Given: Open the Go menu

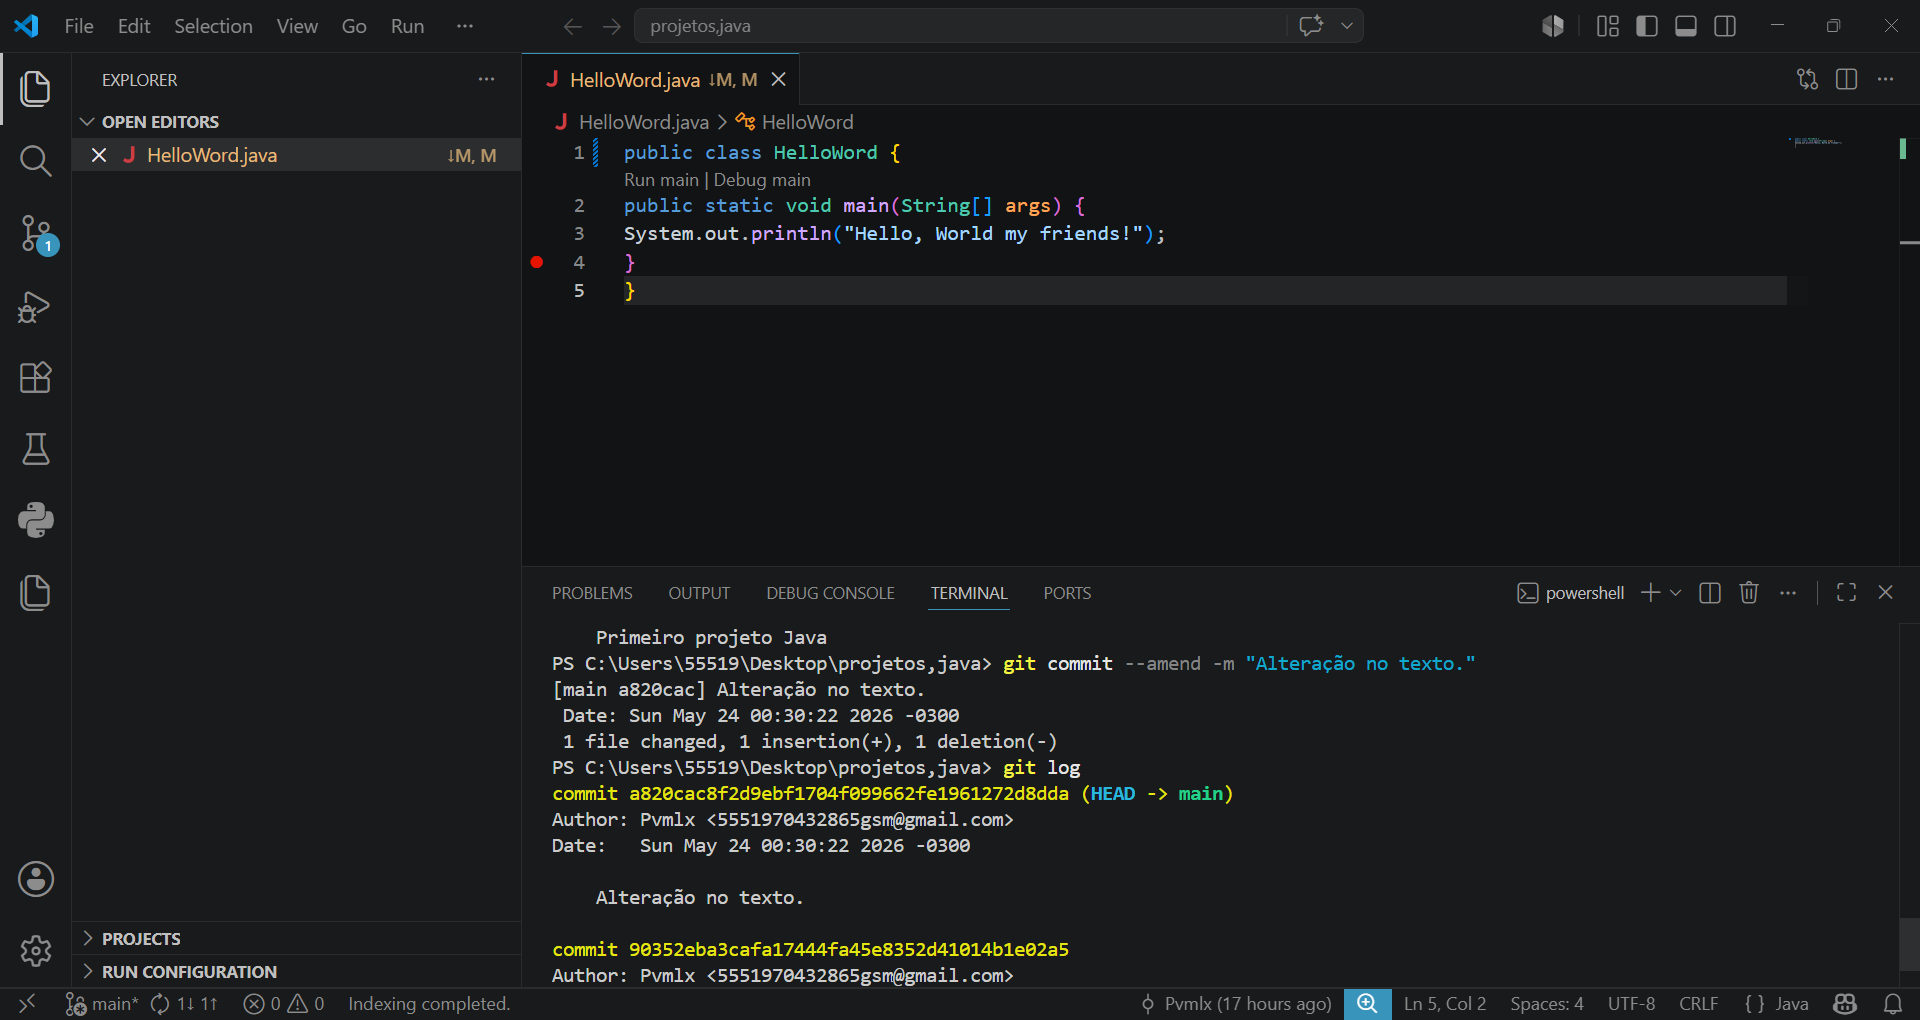Looking at the screenshot, I should pyautogui.click(x=354, y=26).
